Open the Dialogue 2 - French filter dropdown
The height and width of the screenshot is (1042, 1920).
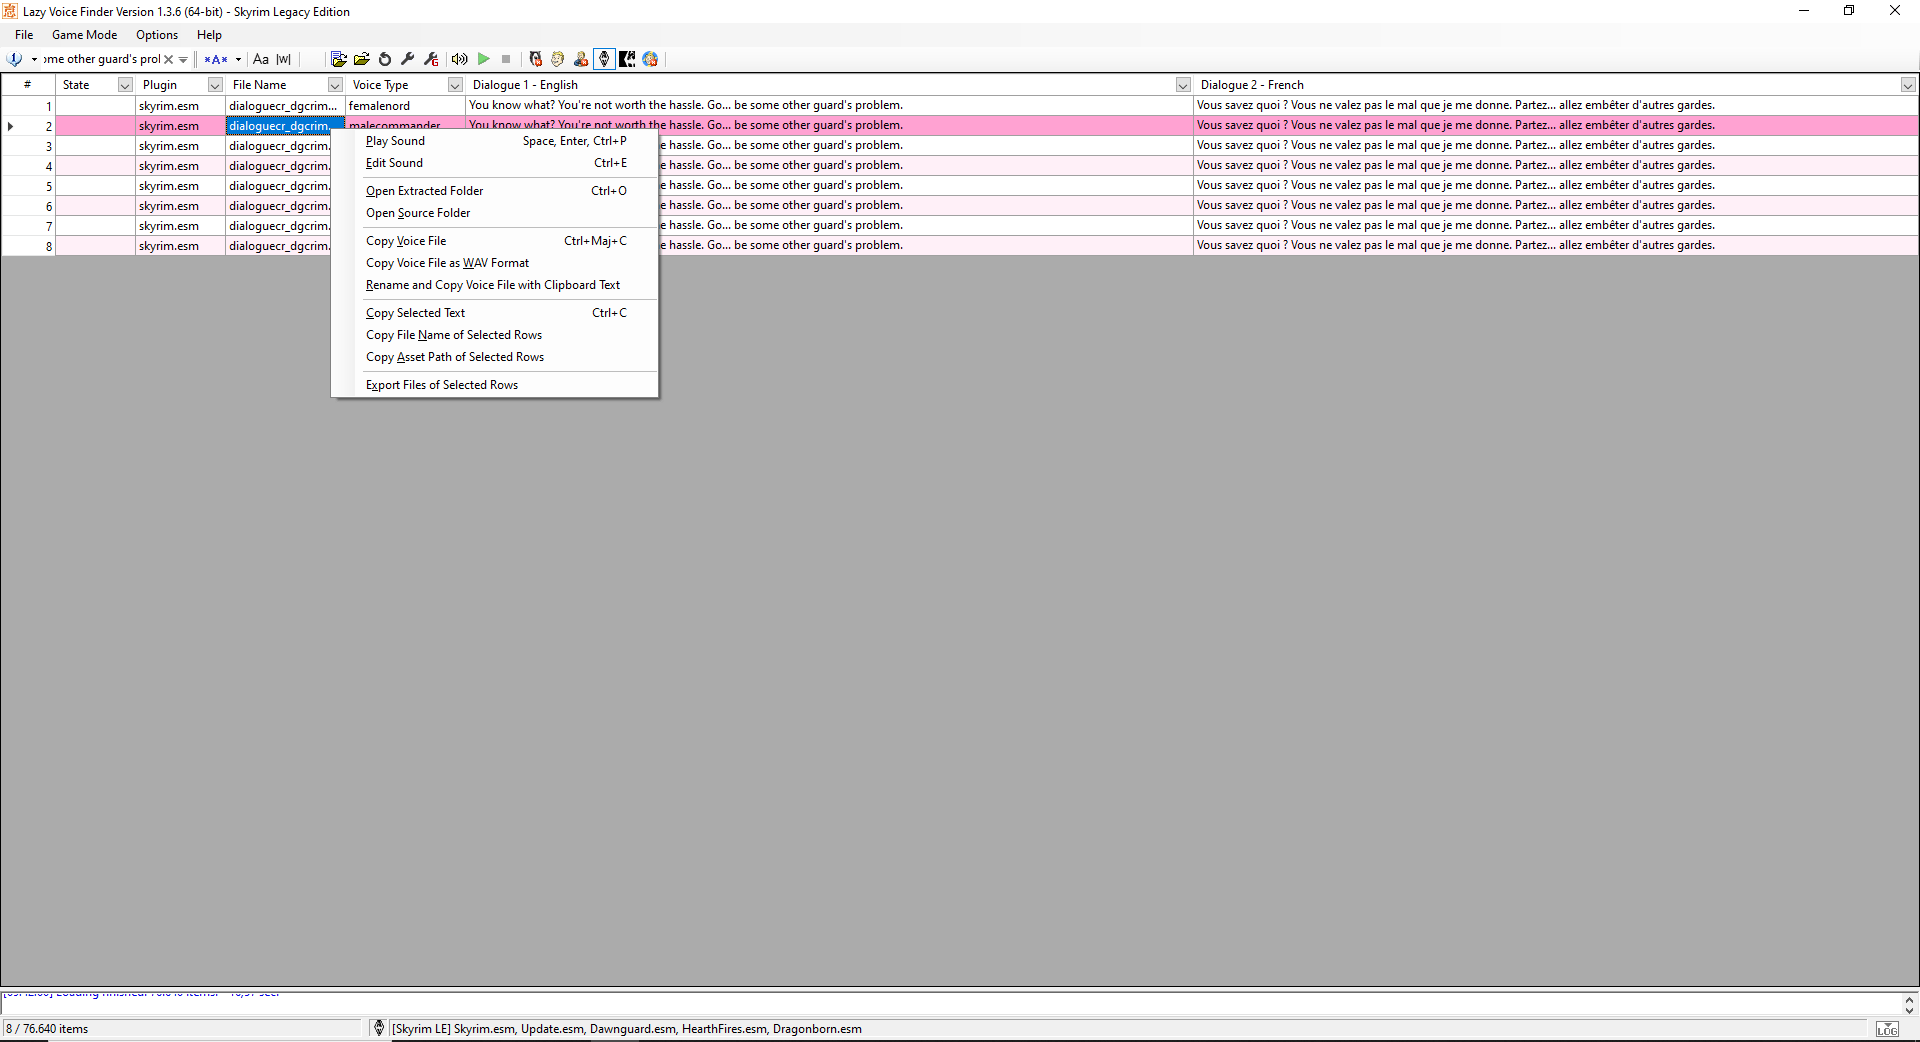coord(1908,85)
